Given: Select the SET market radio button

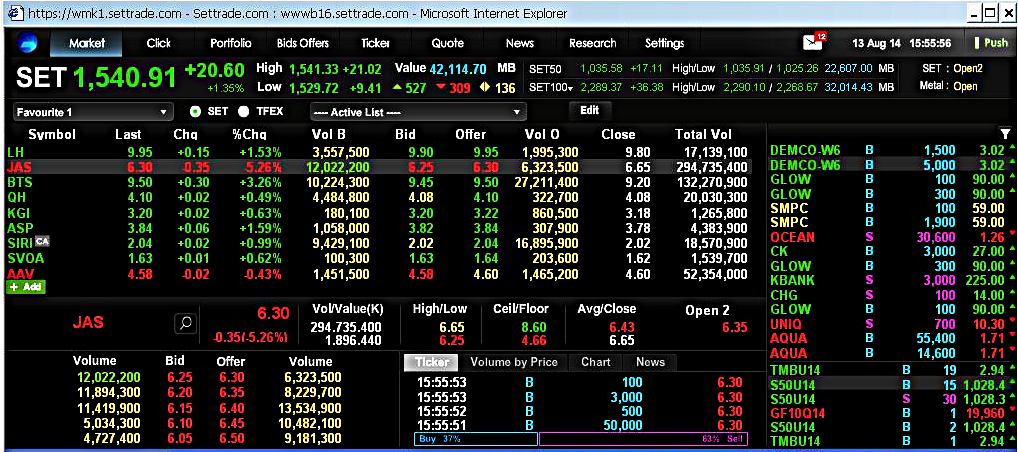Looking at the screenshot, I should (x=194, y=111).
